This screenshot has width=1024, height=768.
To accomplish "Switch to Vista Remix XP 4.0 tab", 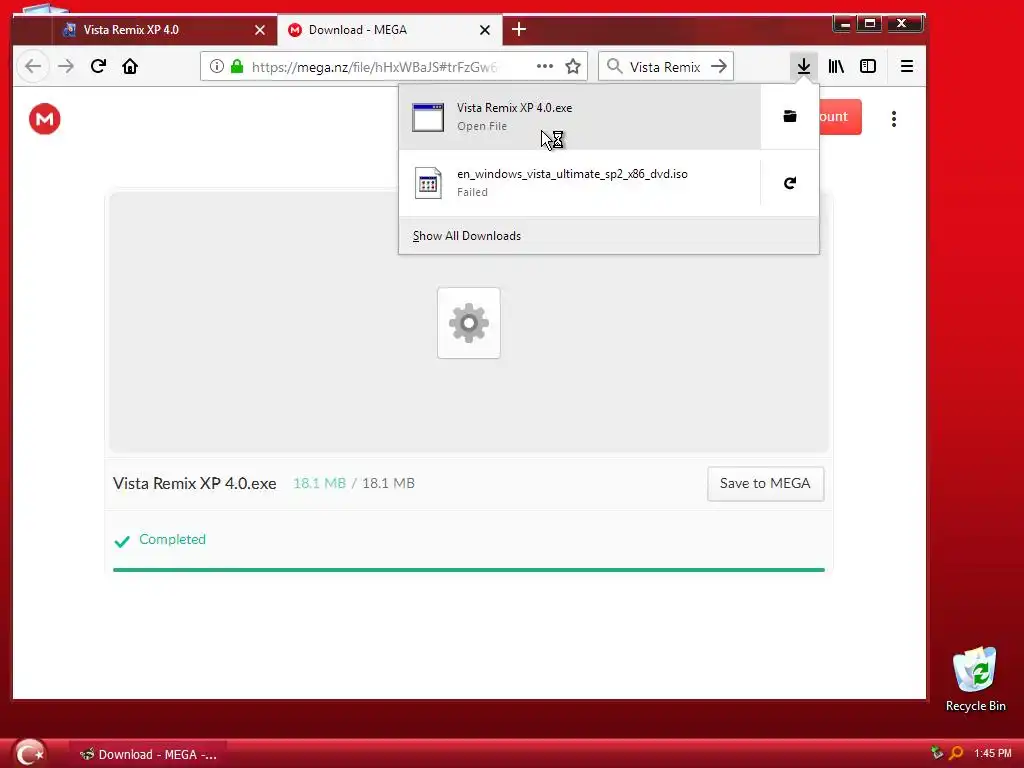I will click(x=165, y=30).
